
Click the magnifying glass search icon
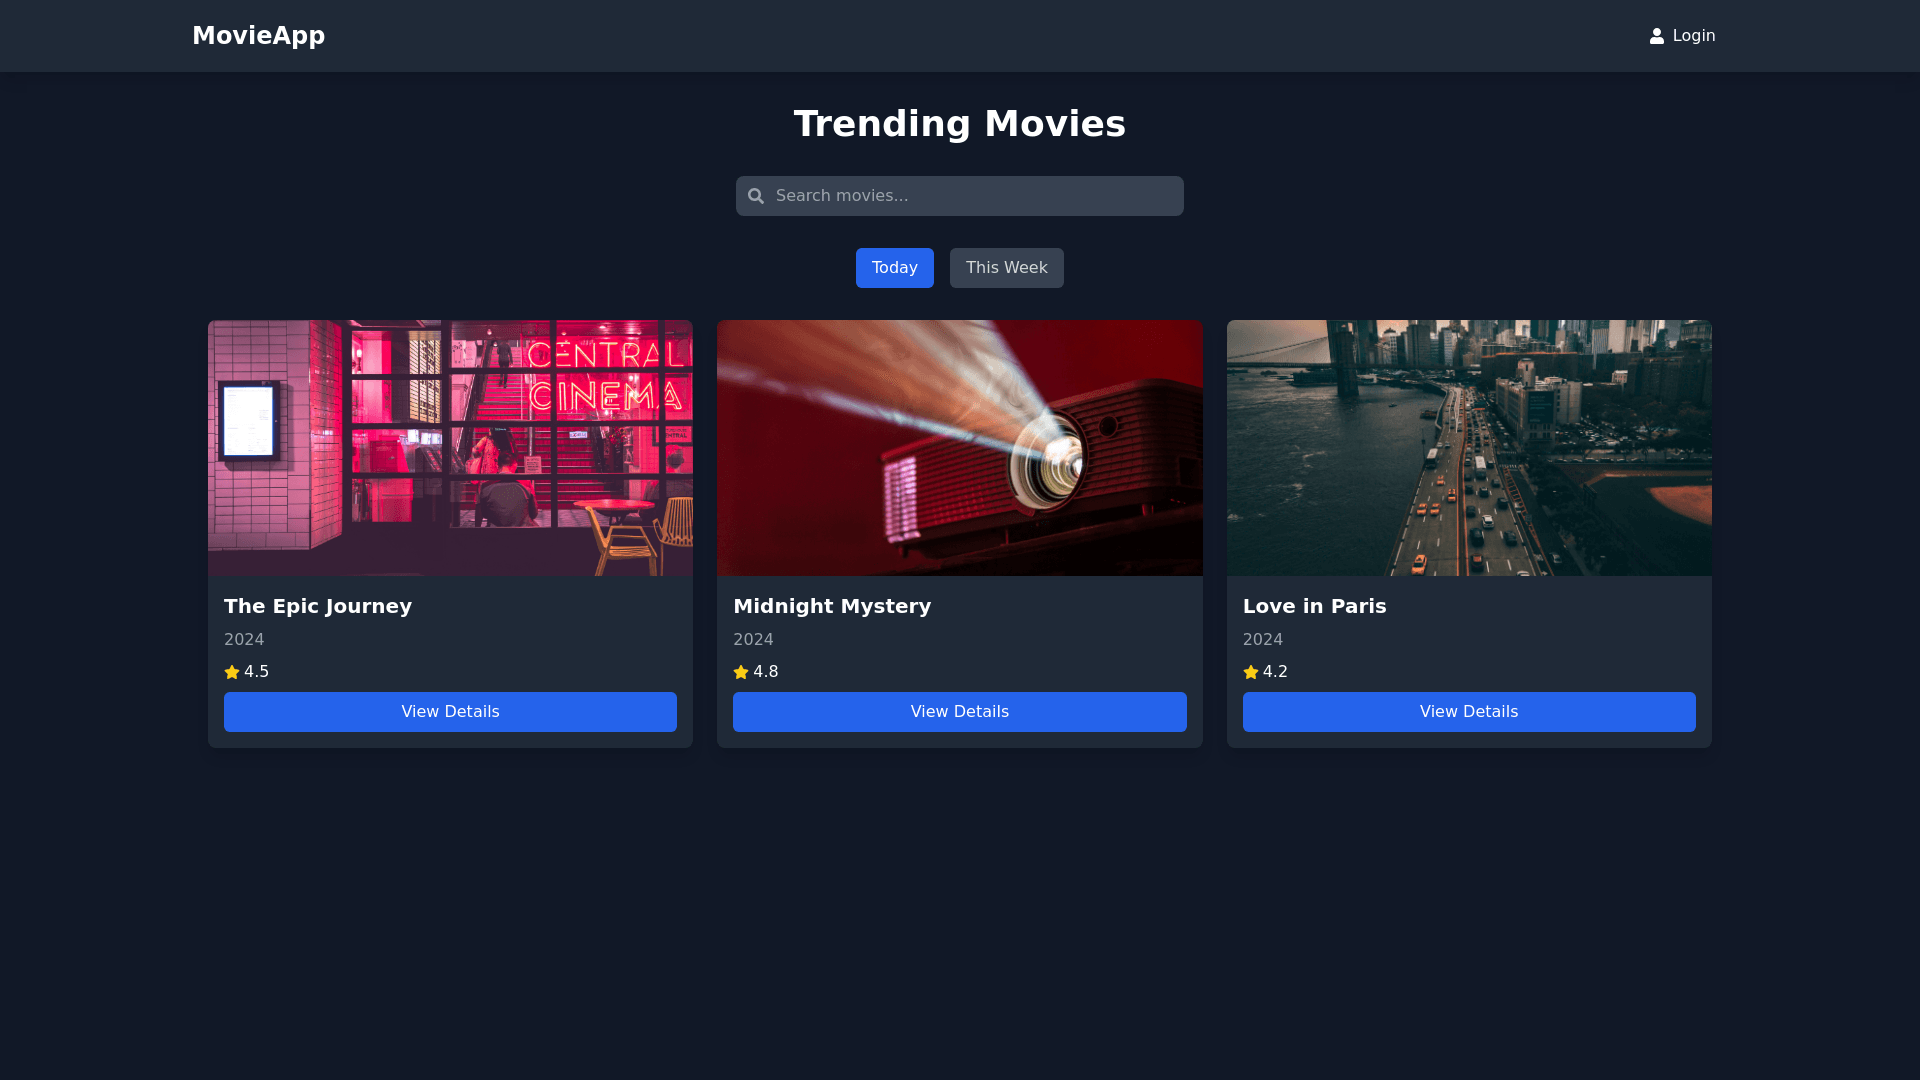click(x=756, y=196)
